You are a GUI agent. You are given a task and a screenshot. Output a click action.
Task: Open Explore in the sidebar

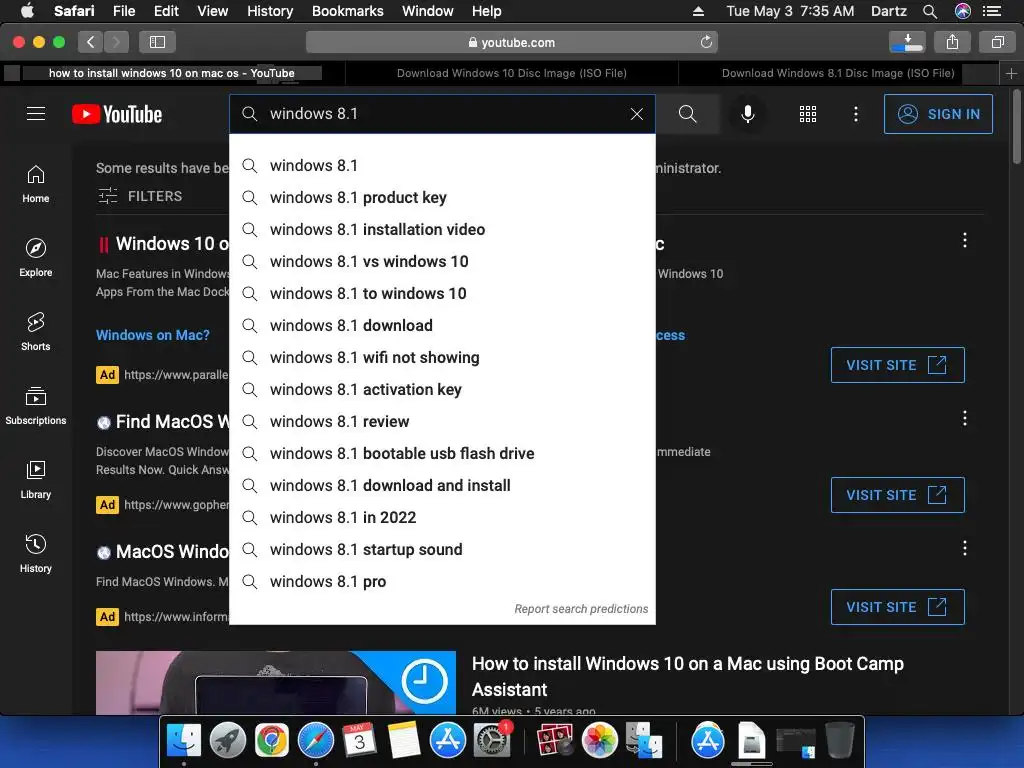[36, 258]
